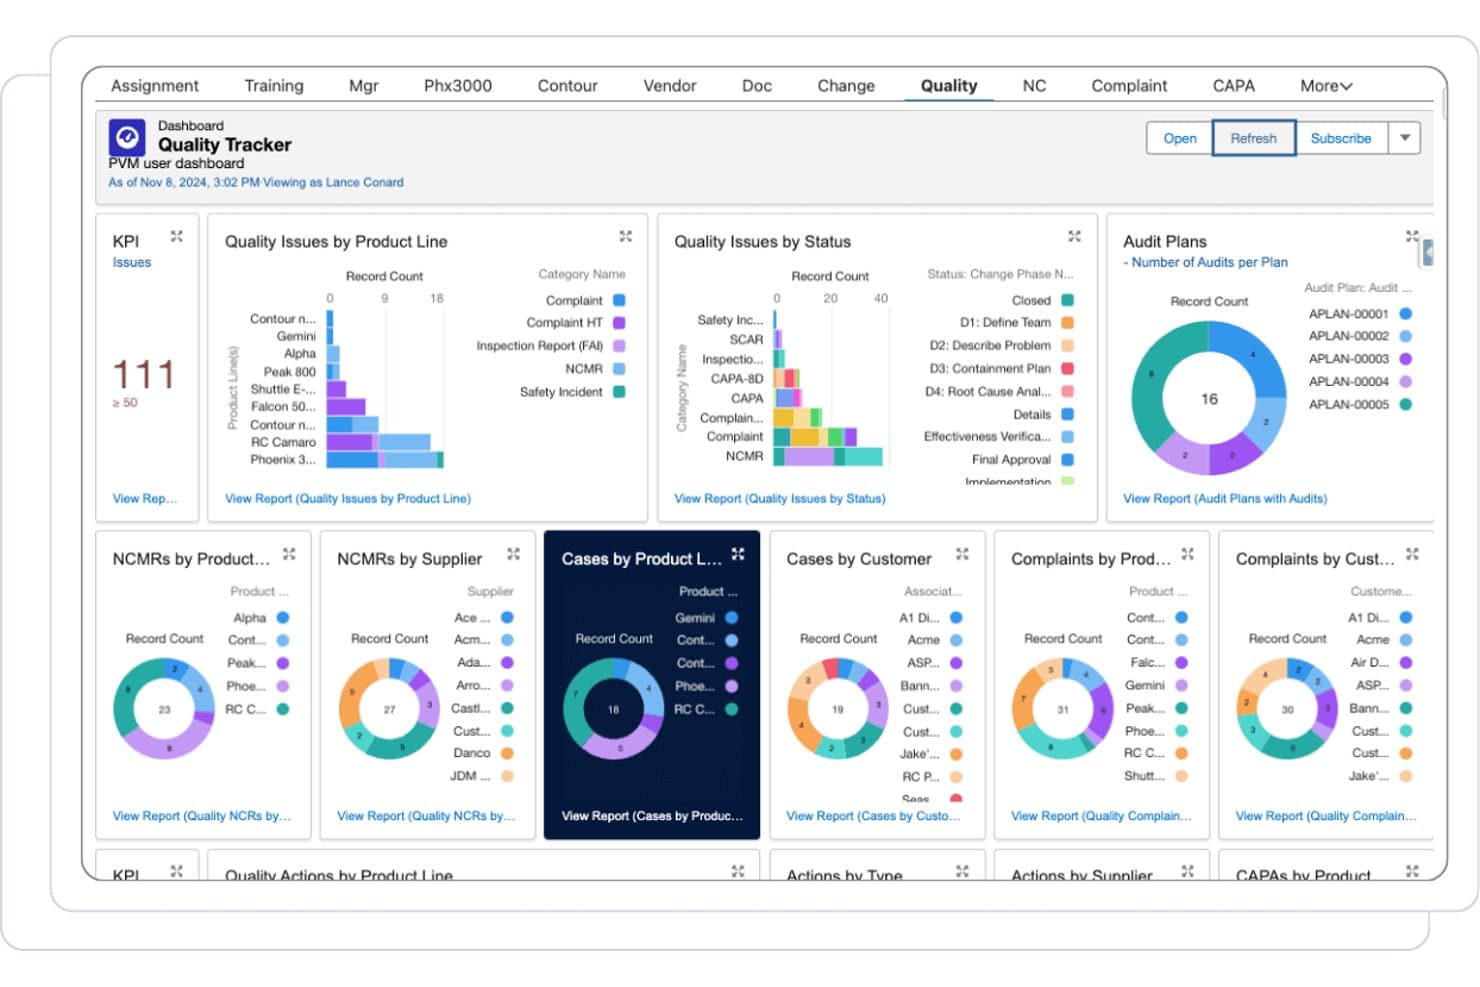1480x987 pixels.
Task: Expand NCMRs by Supplier widget
Action: click(x=514, y=553)
